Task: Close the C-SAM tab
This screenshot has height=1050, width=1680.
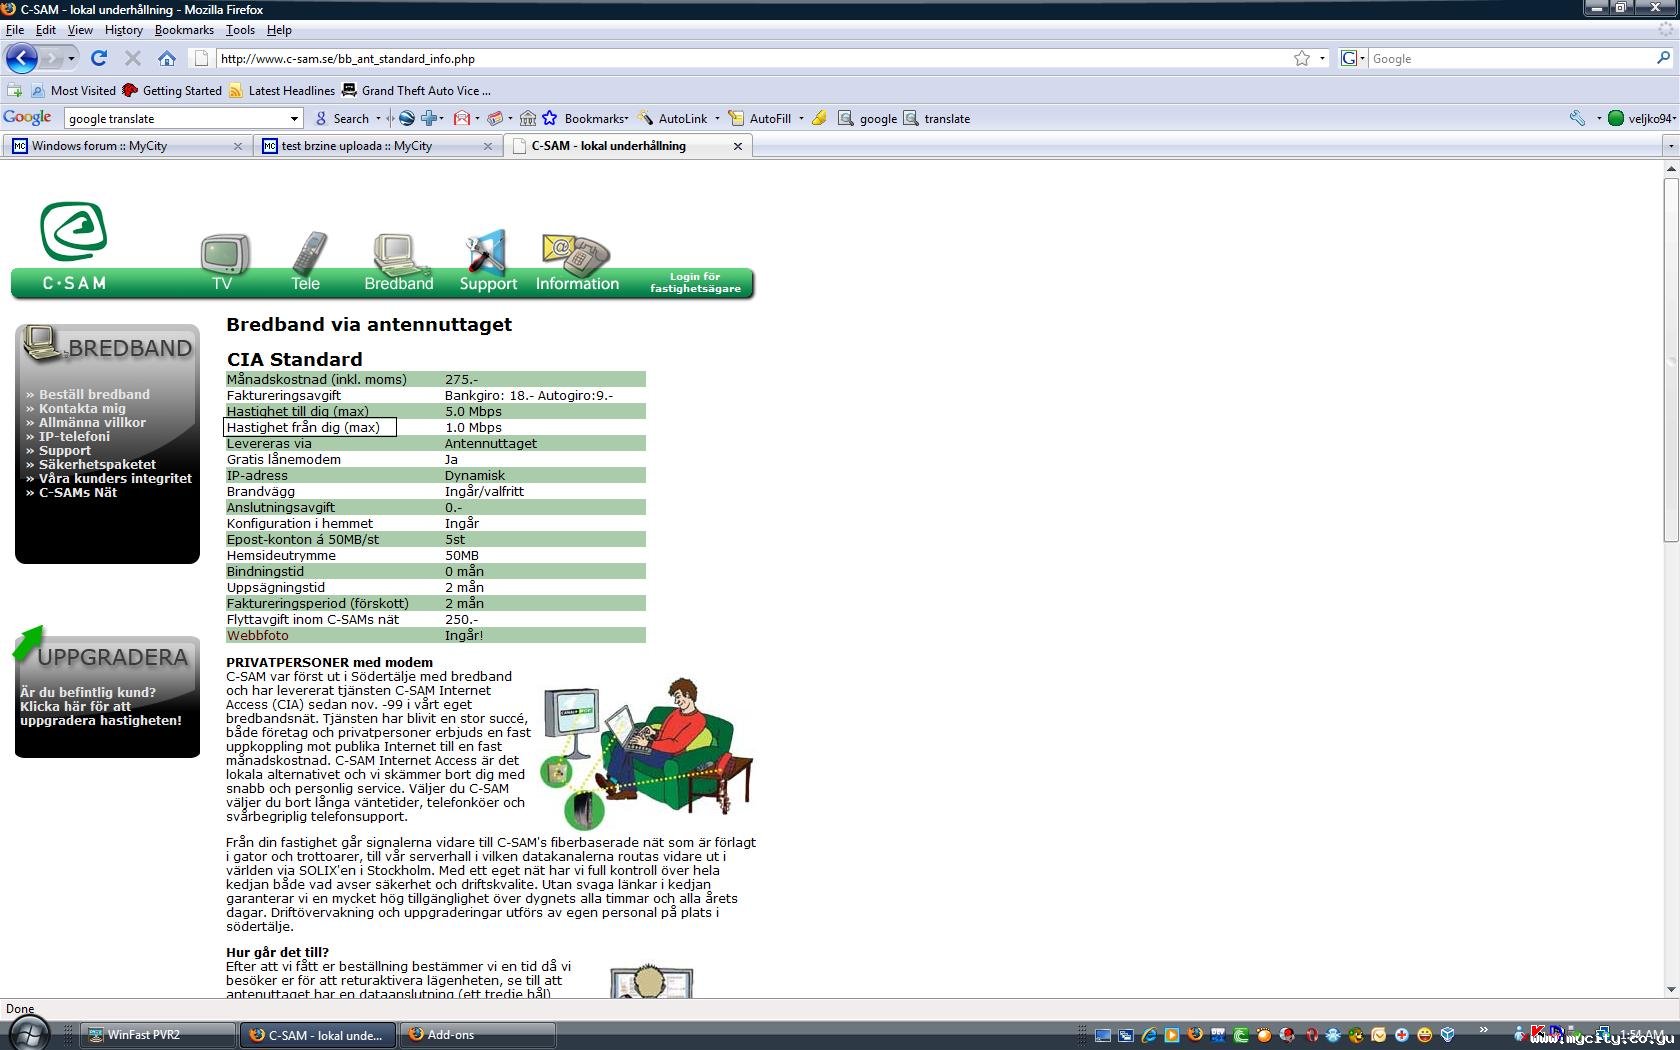Action: click(738, 146)
